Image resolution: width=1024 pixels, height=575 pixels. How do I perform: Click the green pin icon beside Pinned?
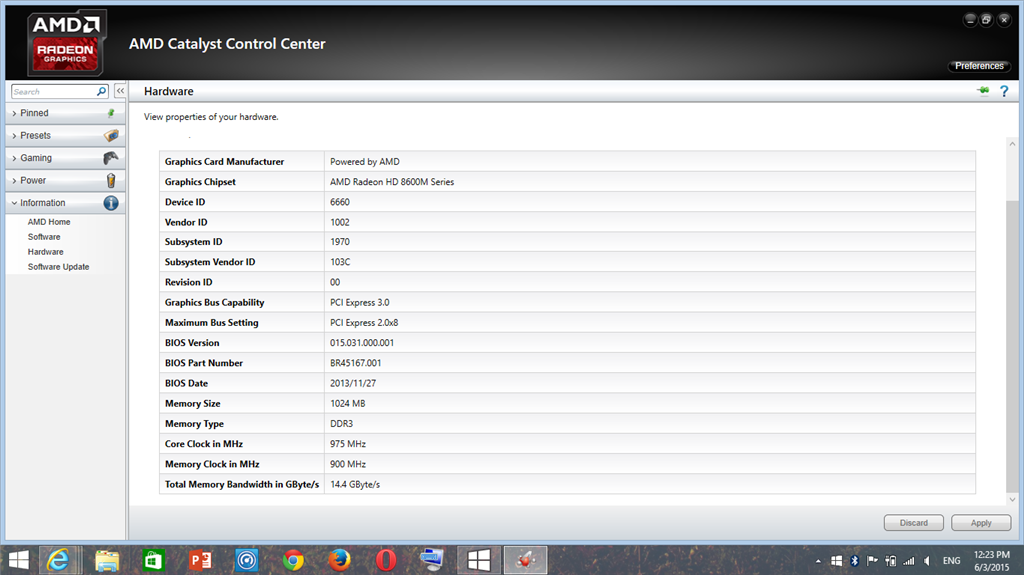[x=111, y=113]
